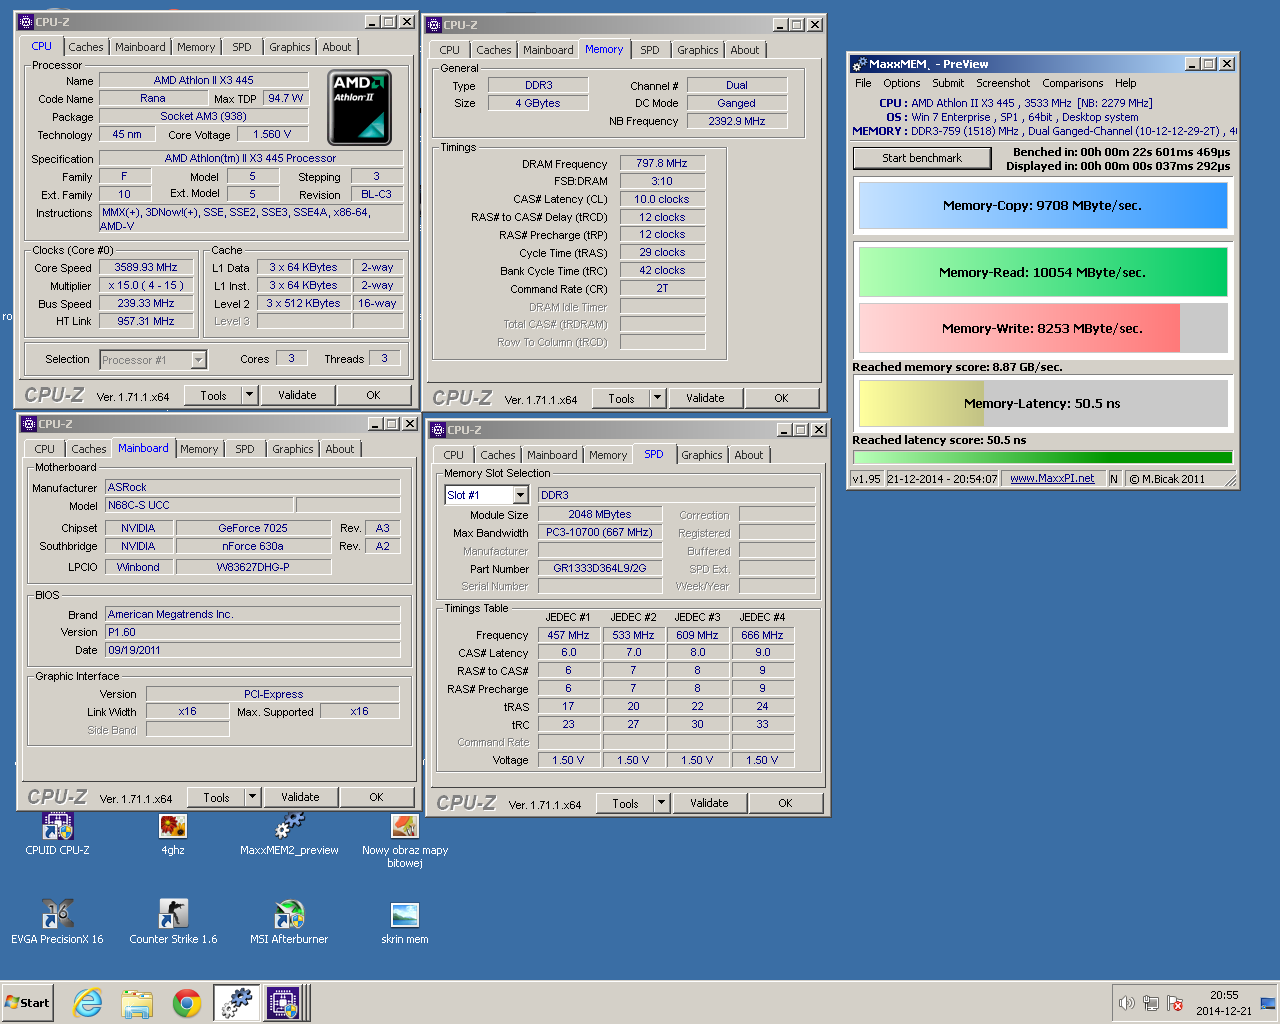Open Internet Explorer from taskbar

coord(88,1003)
